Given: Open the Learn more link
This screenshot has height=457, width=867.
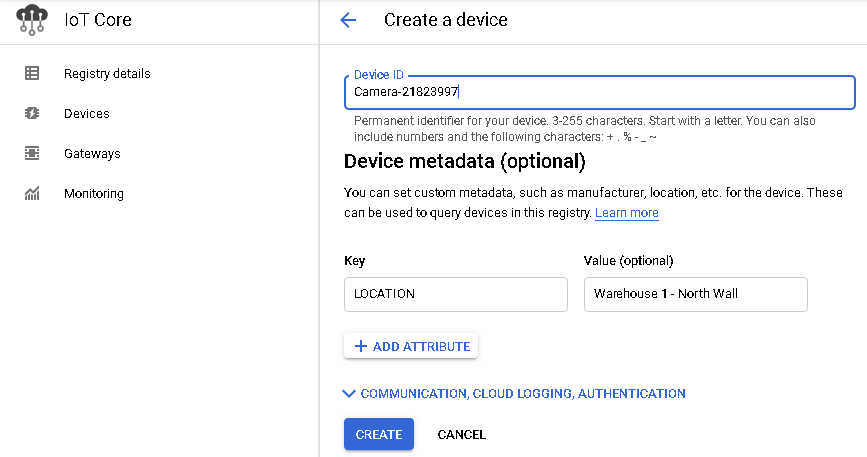Looking at the screenshot, I should 626,213.
